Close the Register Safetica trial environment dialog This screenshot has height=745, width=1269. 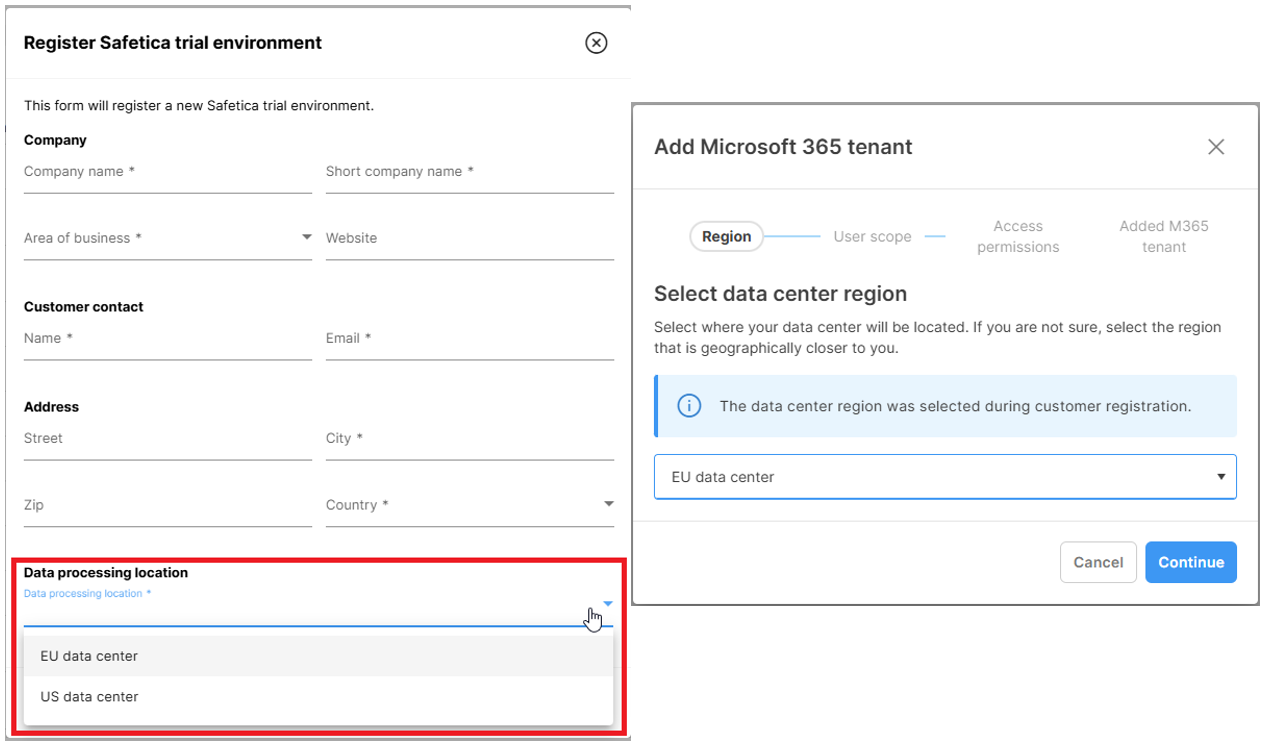(x=596, y=43)
